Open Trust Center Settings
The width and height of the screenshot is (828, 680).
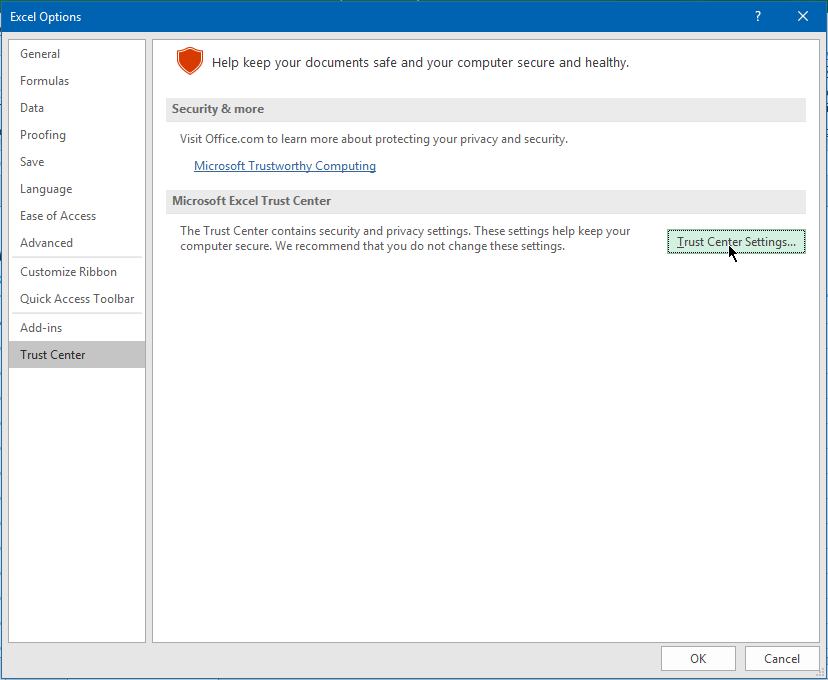pyautogui.click(x=736, y=242)
